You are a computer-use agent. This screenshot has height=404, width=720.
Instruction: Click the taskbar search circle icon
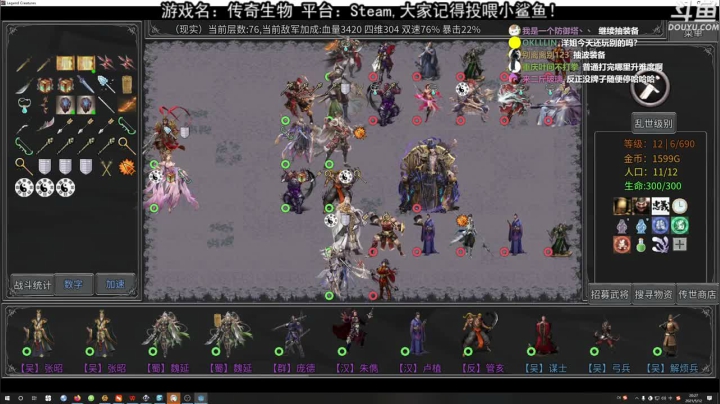(x=21, y=398)
